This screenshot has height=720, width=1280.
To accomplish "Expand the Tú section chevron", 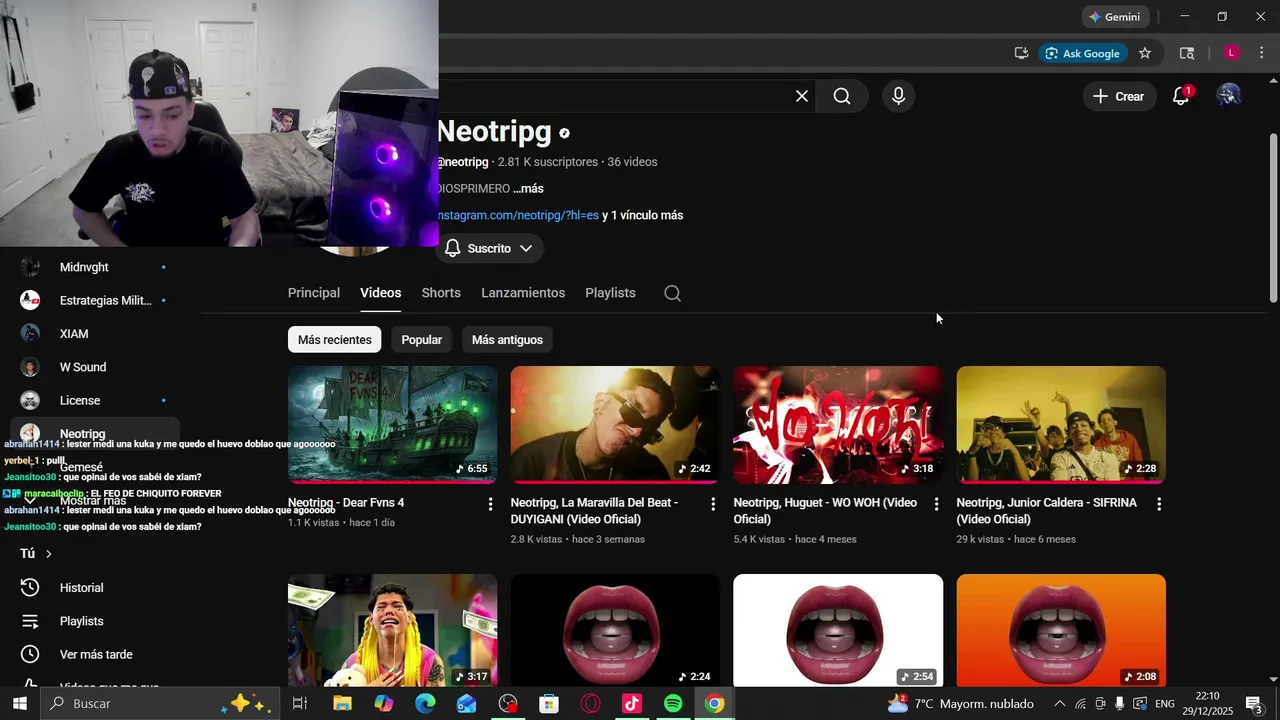I will (x=48, y=553).
